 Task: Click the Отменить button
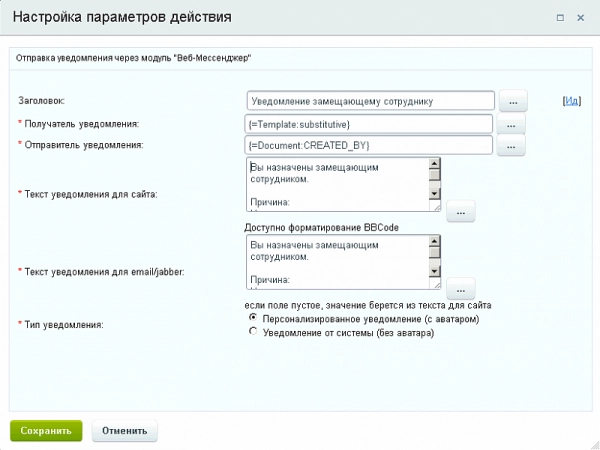click(124, 430)
